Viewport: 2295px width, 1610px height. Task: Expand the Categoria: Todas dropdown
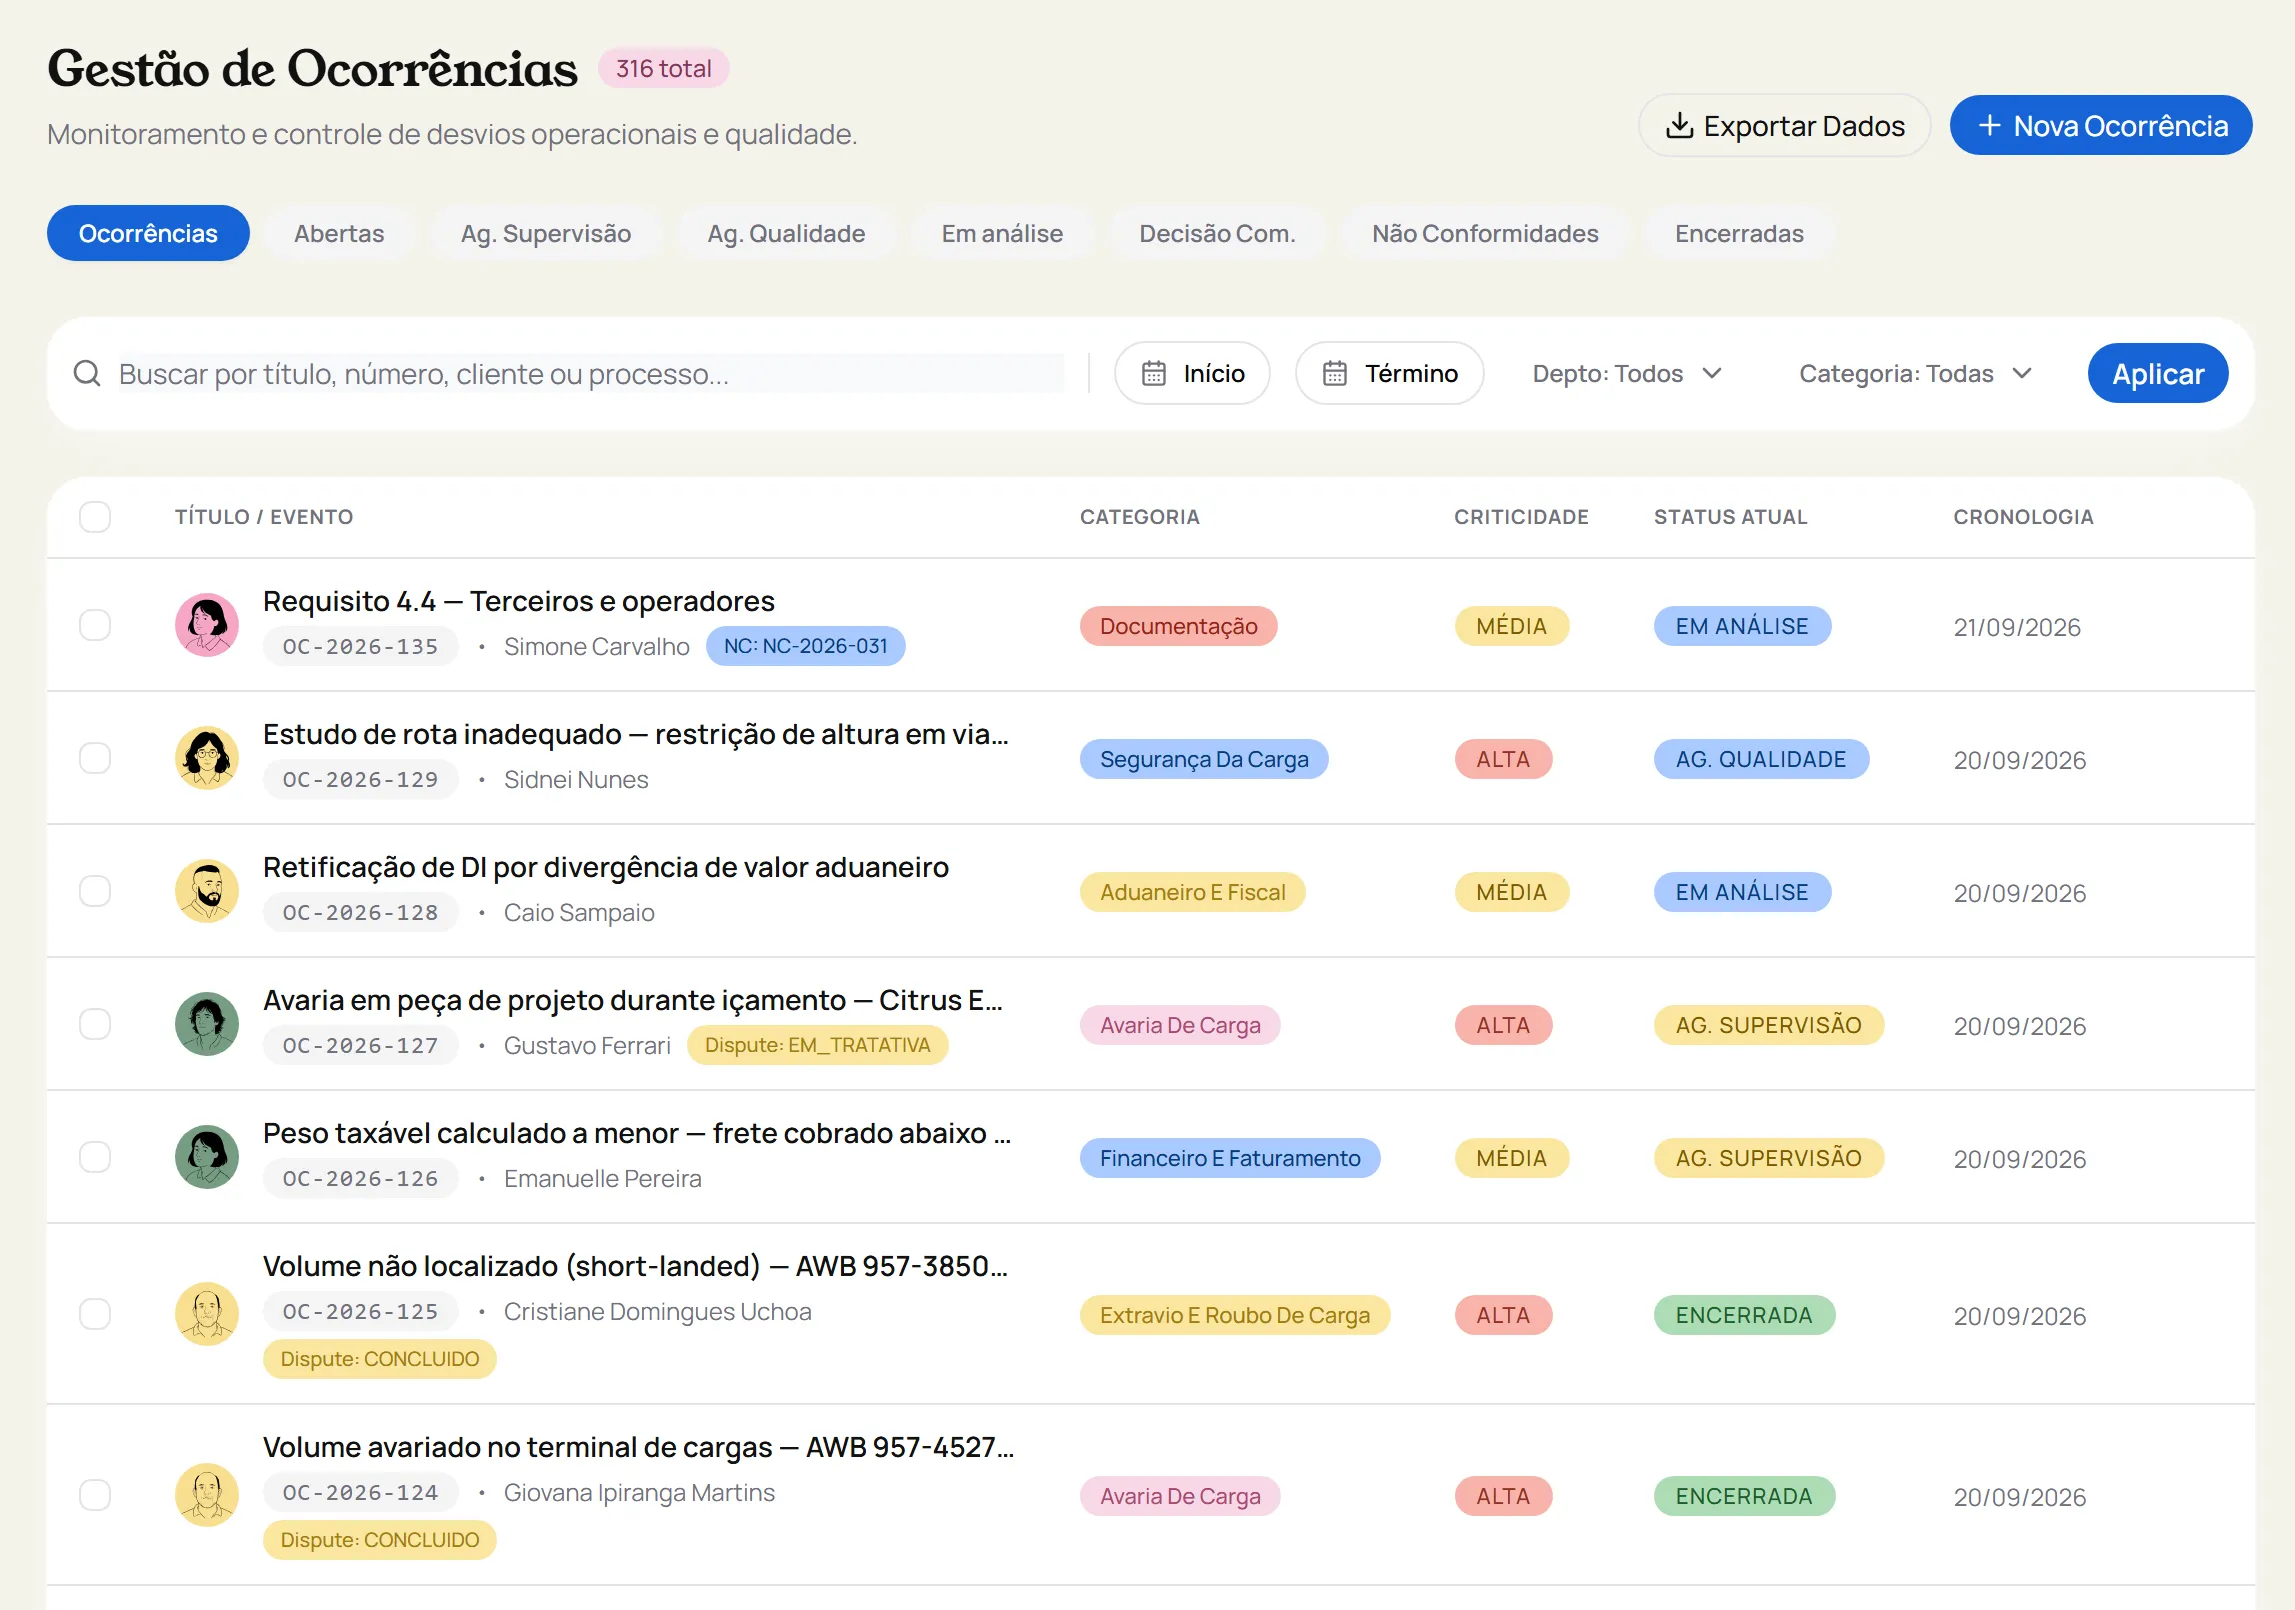pos(1915,374)
